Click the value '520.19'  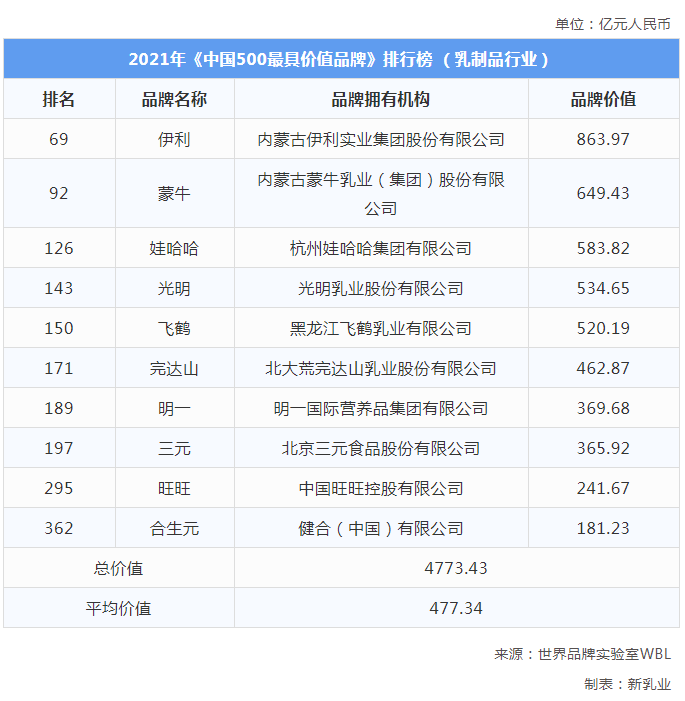[x=603, y=328]
